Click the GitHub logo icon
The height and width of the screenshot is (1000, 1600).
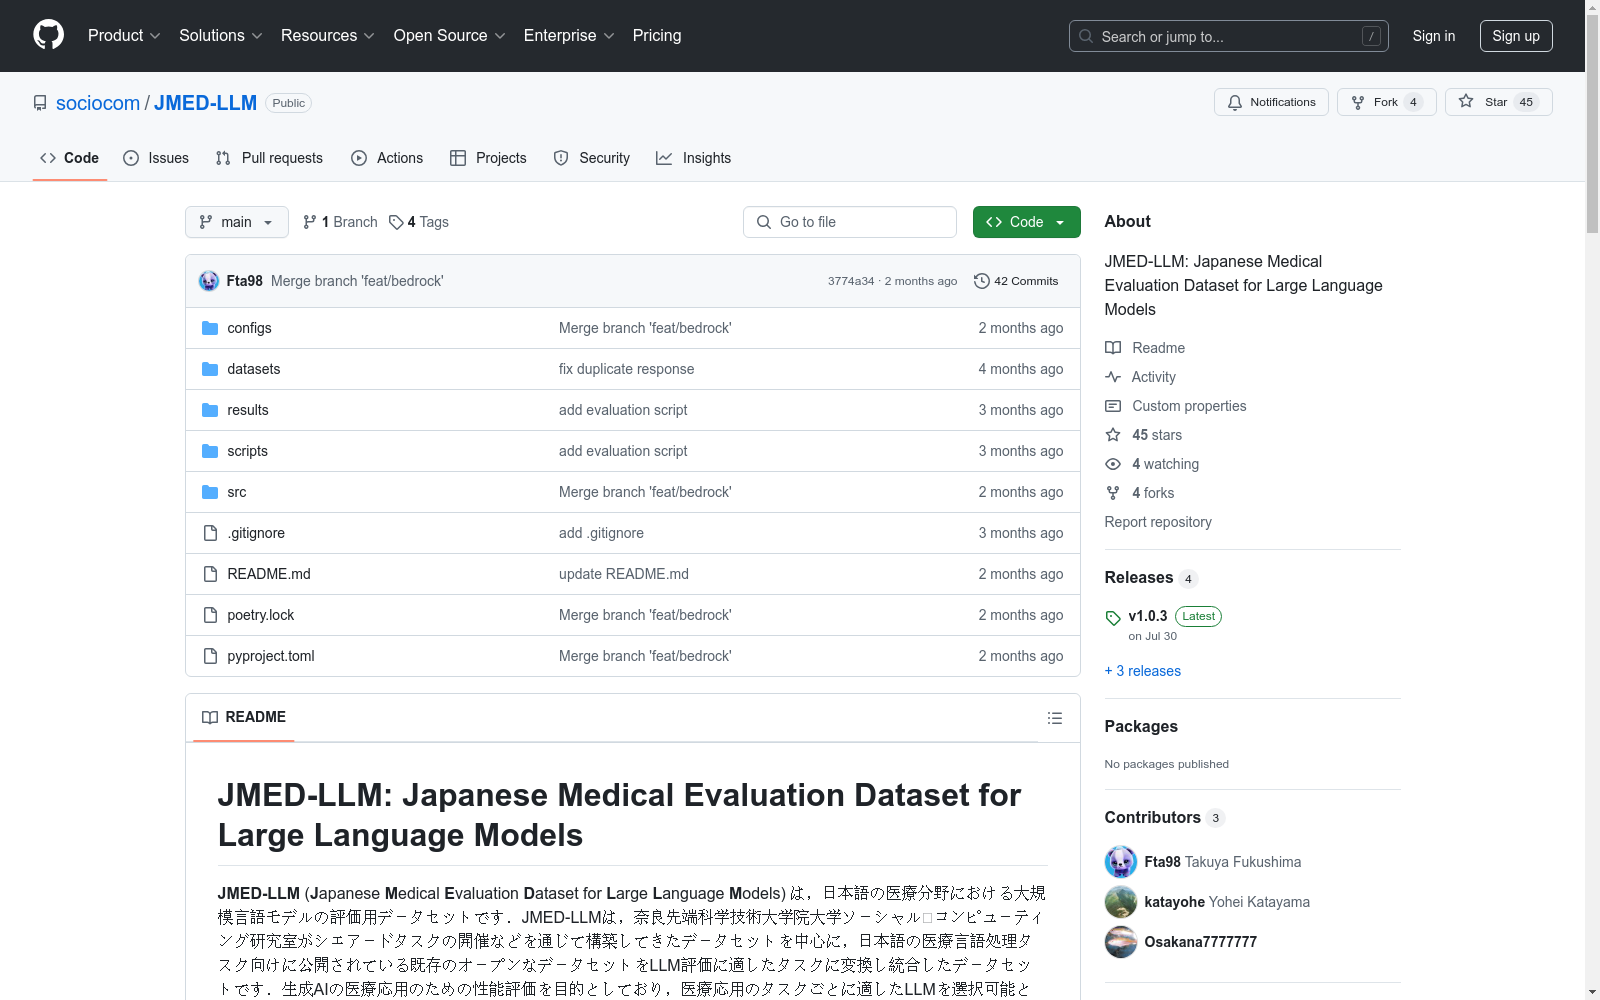pos(48,35)
